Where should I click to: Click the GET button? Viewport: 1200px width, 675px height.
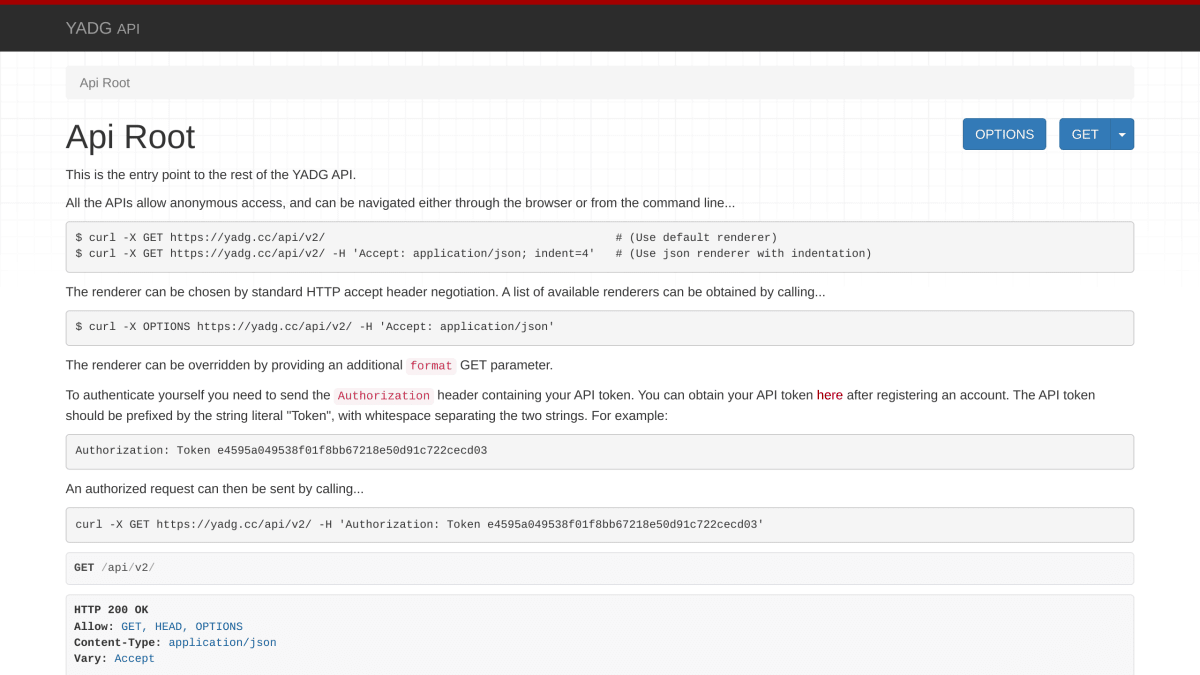1085,134
